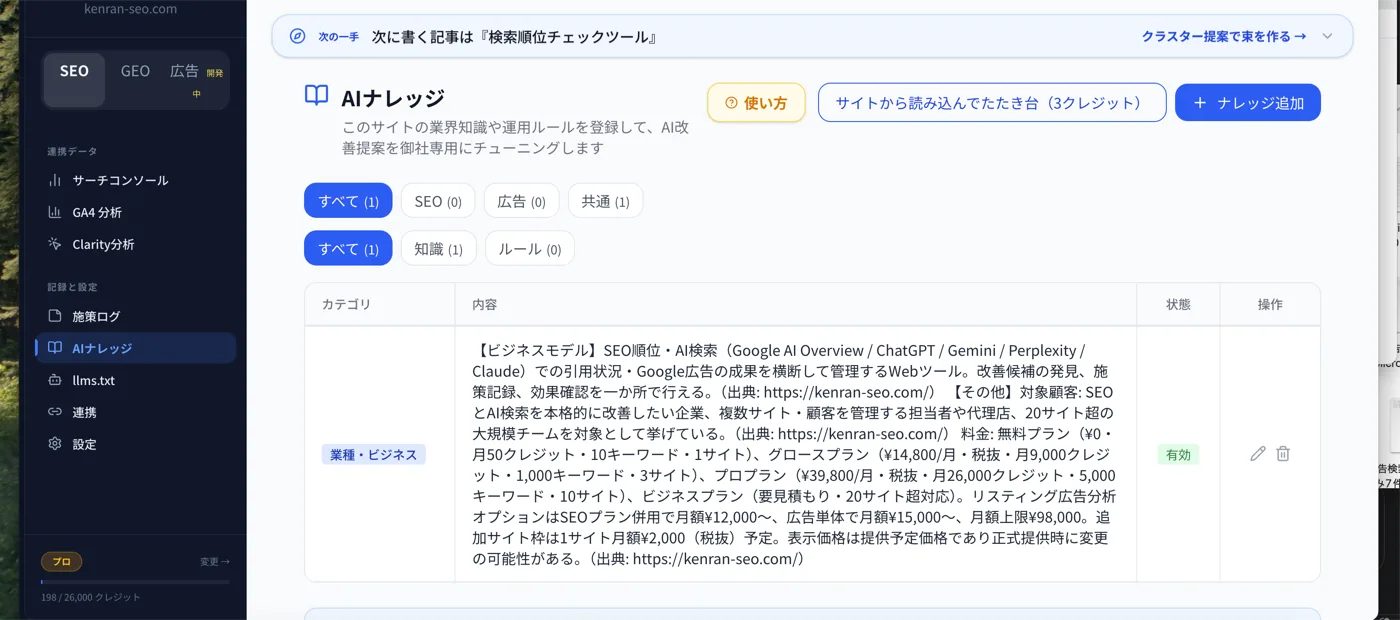Screen dimensions: 1400x620
Task: Click the サーチコンソール bar chart icon
Action: click(x=55, y=180)
